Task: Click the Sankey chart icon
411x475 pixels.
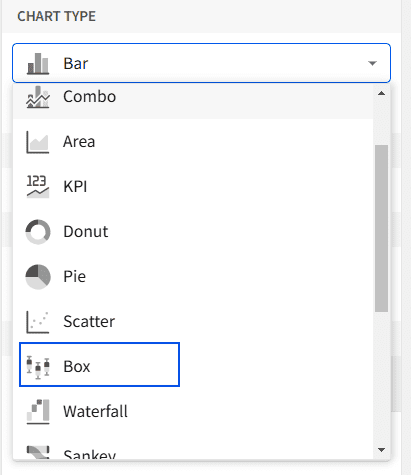Action: 38,452
